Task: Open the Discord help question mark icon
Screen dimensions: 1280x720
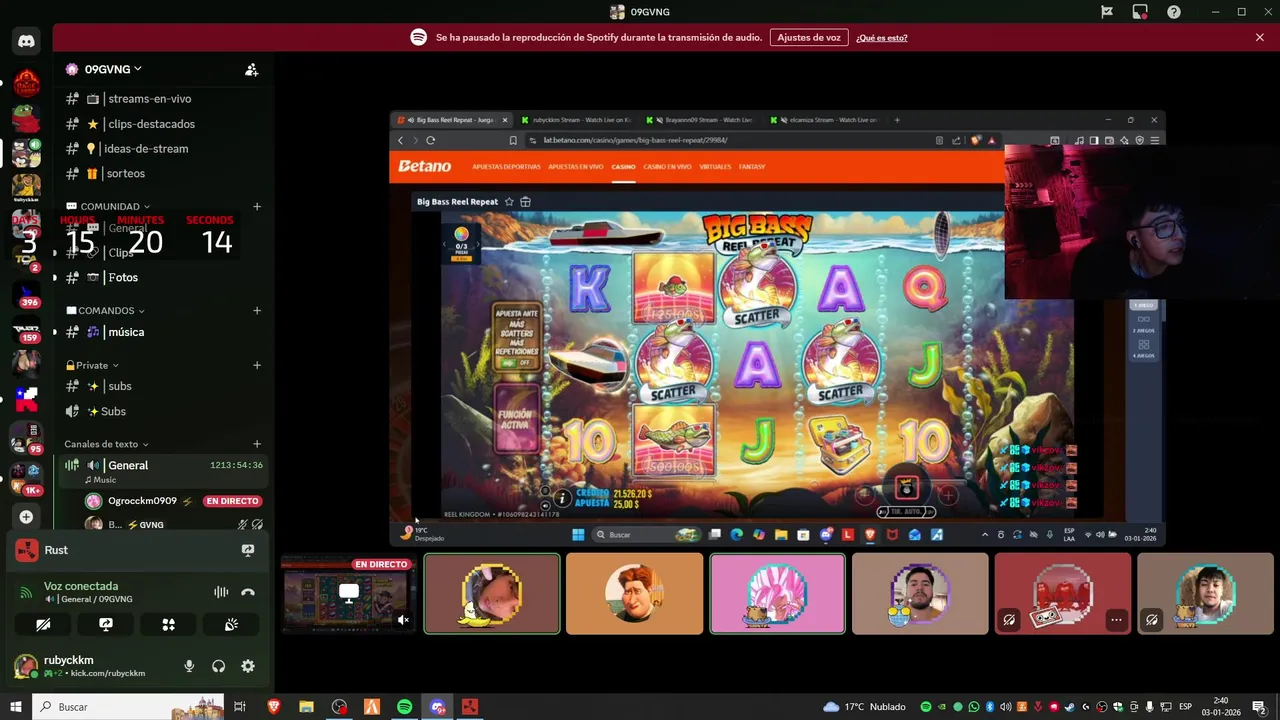Action: 1173,12
